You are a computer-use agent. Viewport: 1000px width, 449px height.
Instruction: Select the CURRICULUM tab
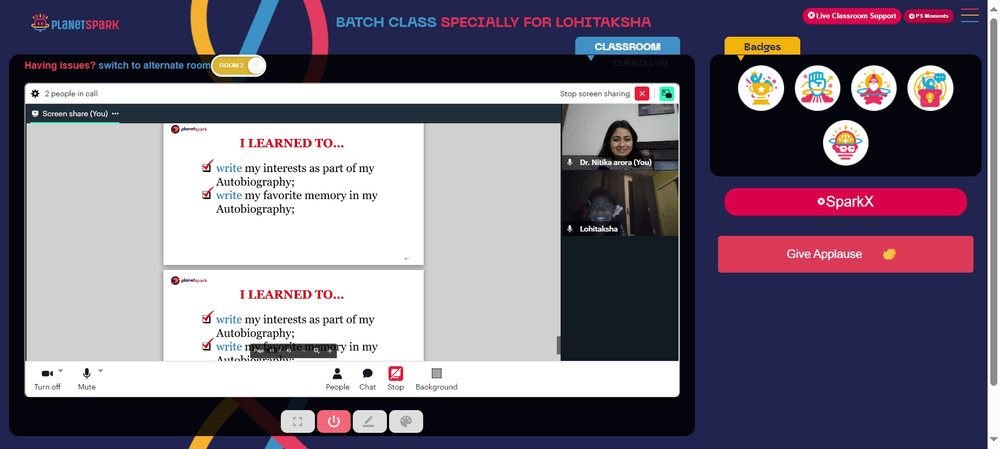pos(640,63)
